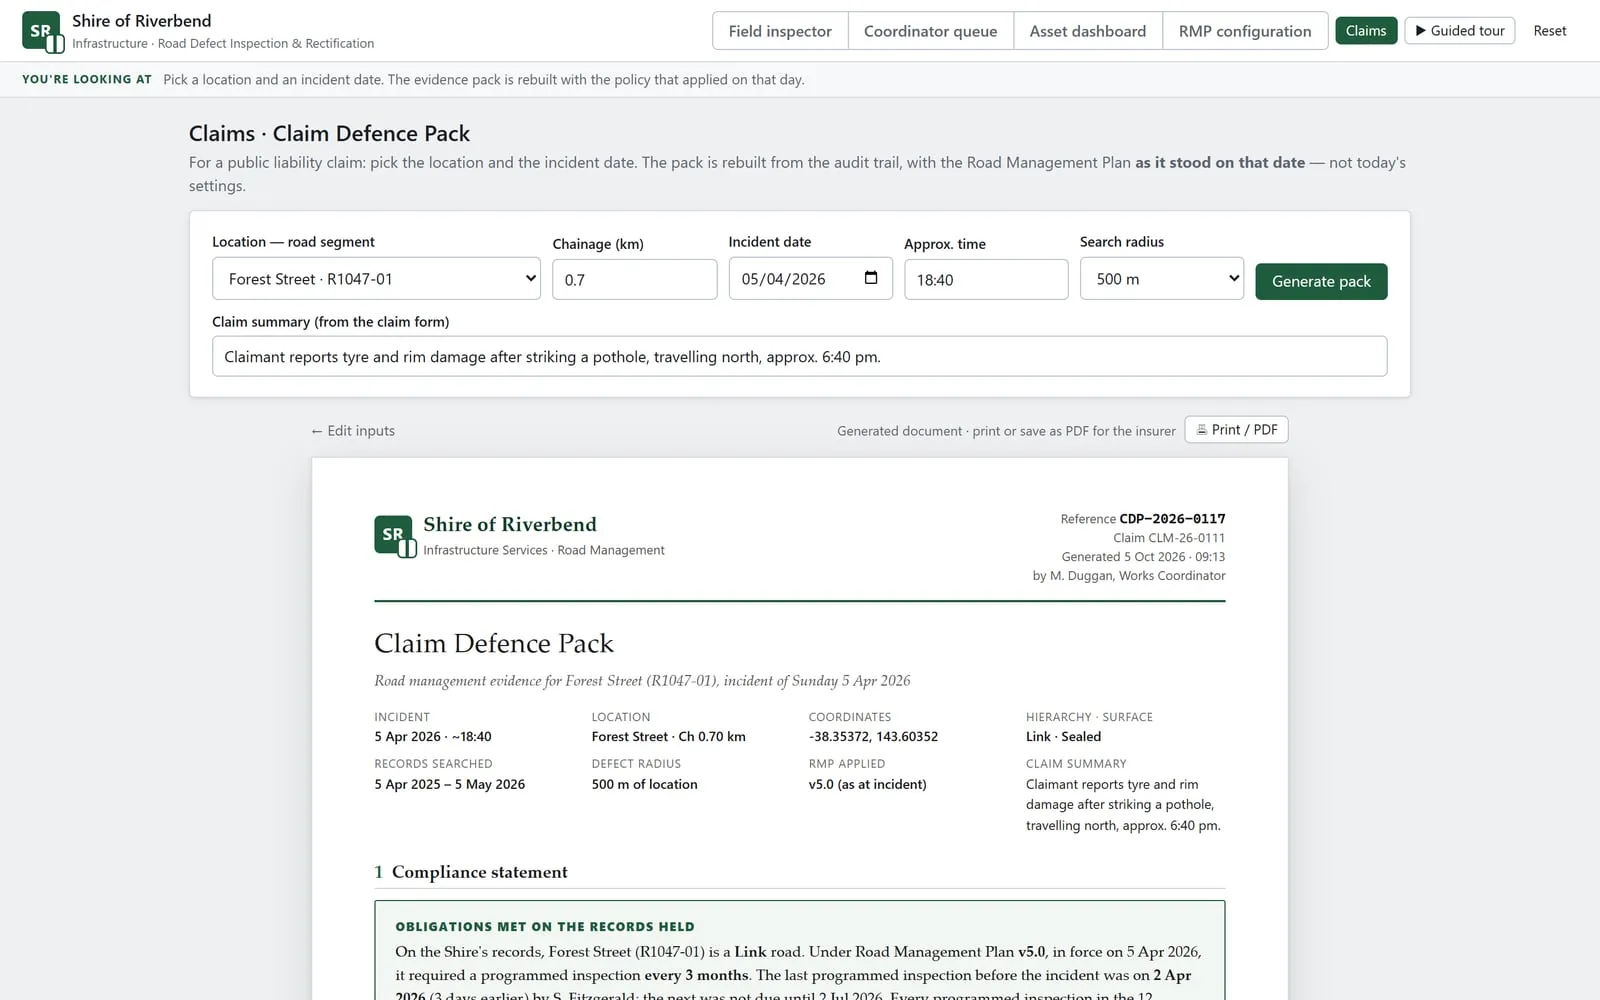The image size is (1600, 1000).
Task: Open the Coordinator queue tab
Action: tap(930, 31)
